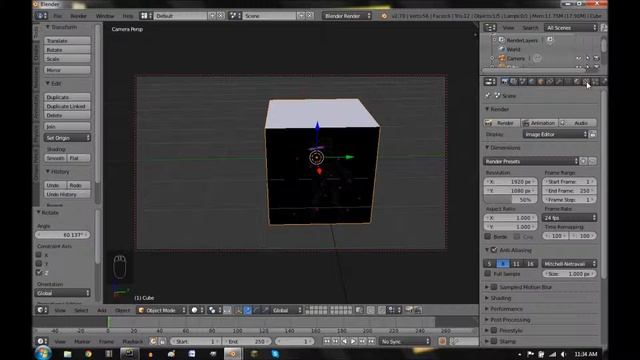Open the Image Editor display dropdown
The height and width of the screenshot is (360, 640).
point(555,134)
